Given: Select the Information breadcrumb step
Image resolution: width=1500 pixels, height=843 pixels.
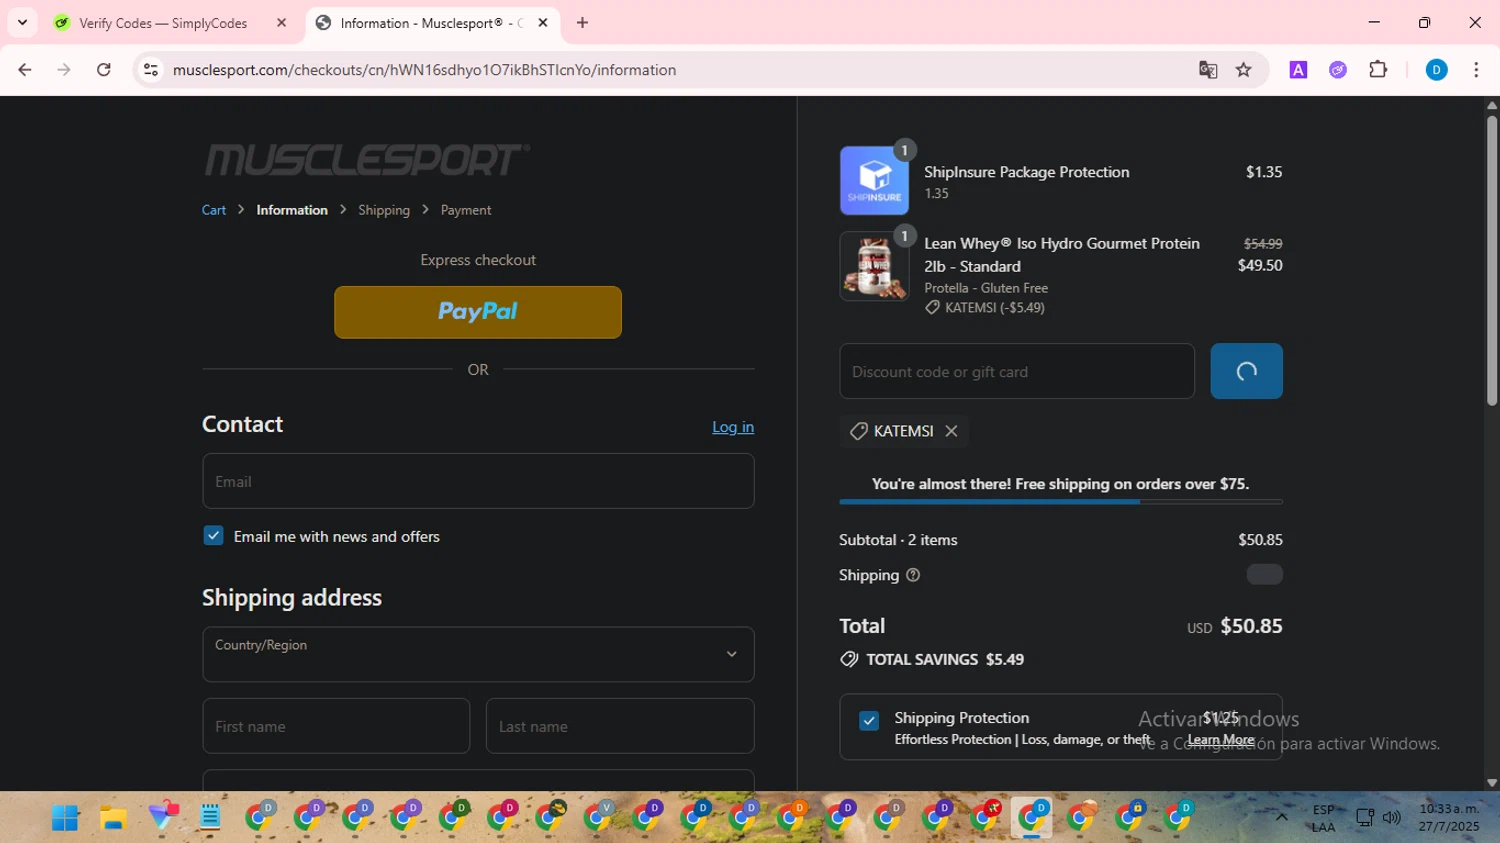Looking at the screenshot, I should click(292, 210).
